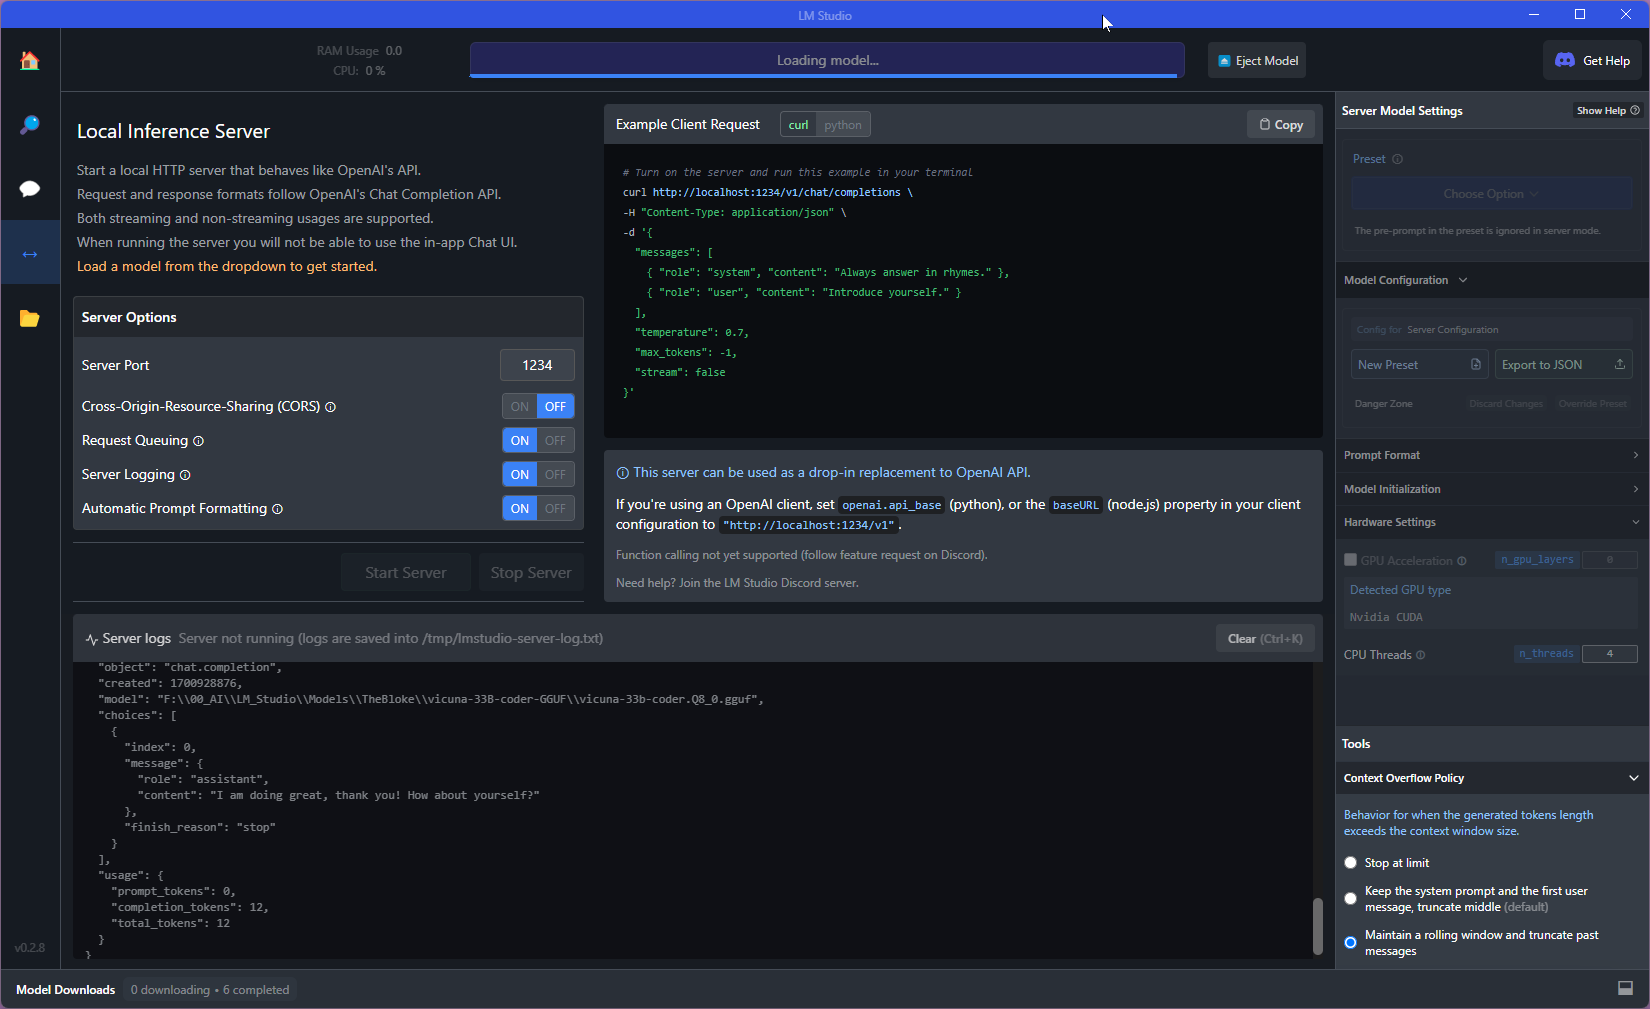
Task: Click the Preset info icon
Action: [x=1398, y=159]
